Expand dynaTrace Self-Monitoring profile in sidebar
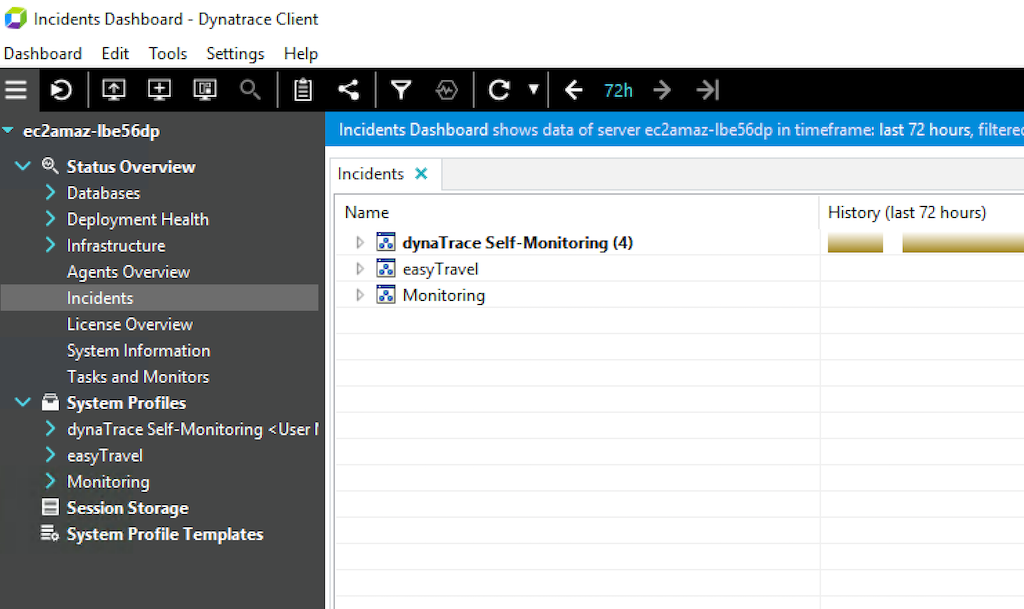Image resolution: width=1024 pixels, height=609 pixels. click(x=50, y=428)
